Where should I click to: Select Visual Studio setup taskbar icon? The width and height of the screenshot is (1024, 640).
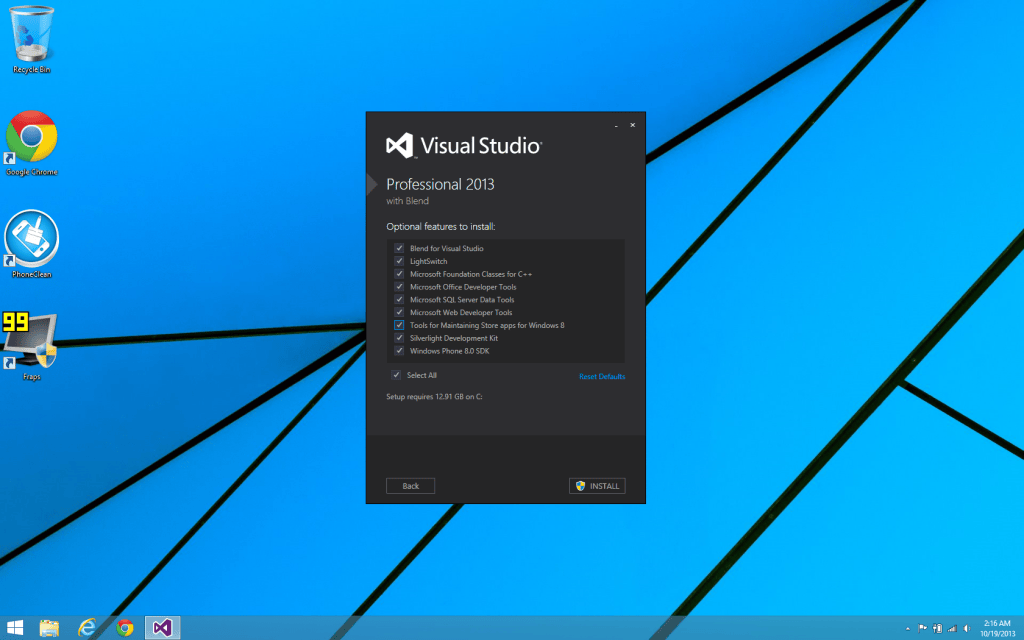162,628
